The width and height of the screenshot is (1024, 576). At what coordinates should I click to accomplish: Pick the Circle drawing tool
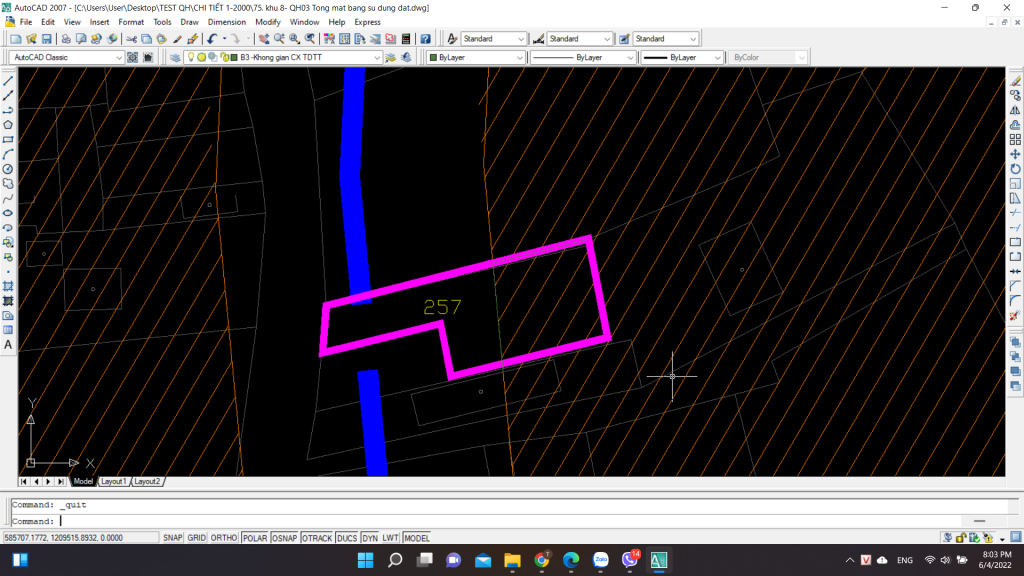[8, 169]
